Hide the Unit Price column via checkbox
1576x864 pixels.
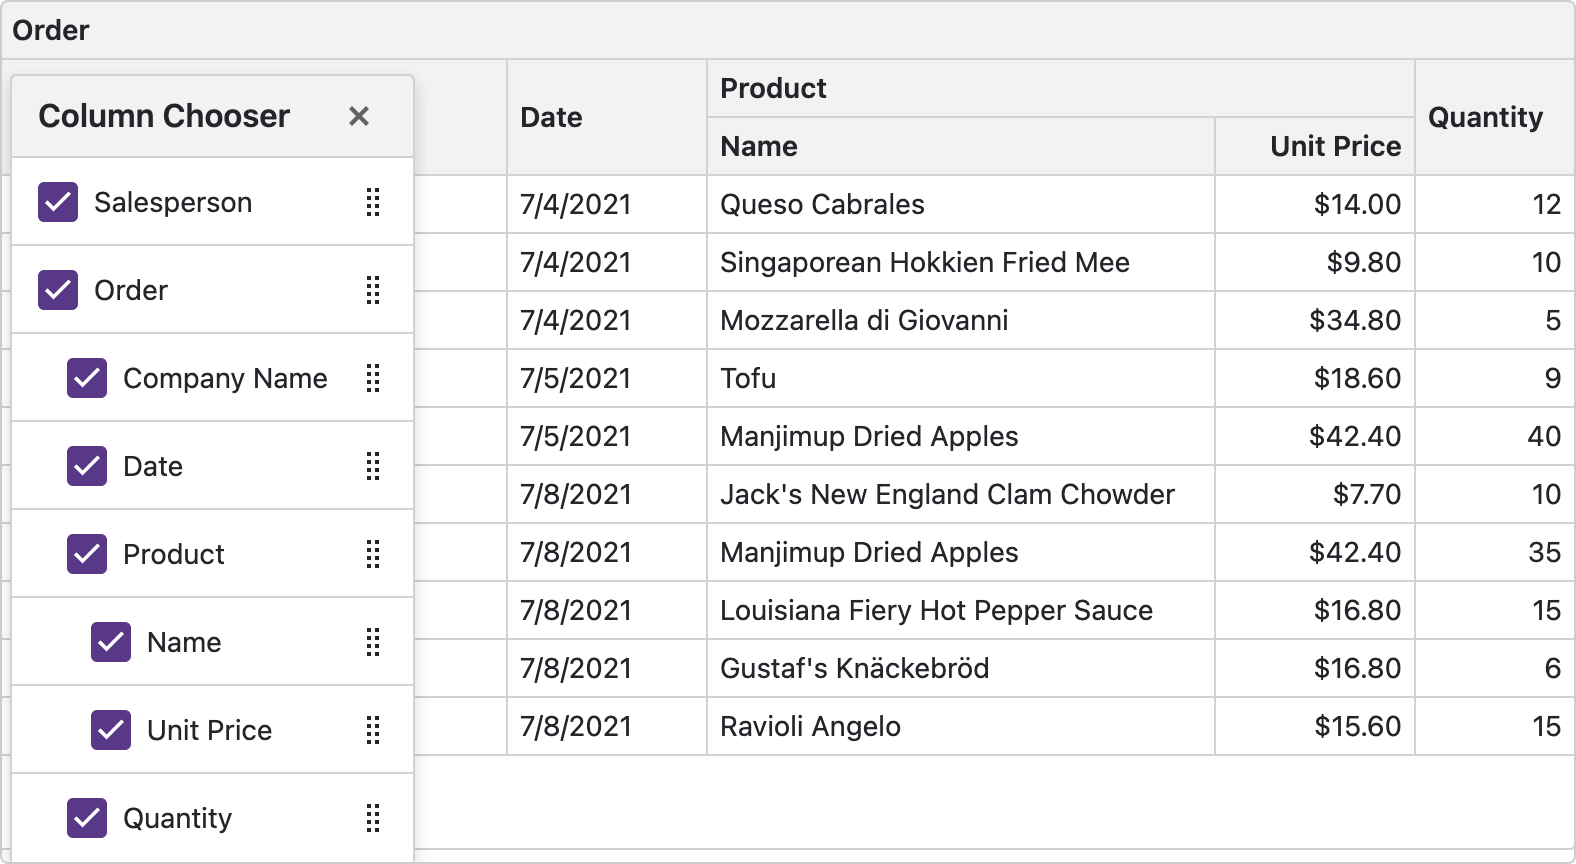click(x=111, y=730)
